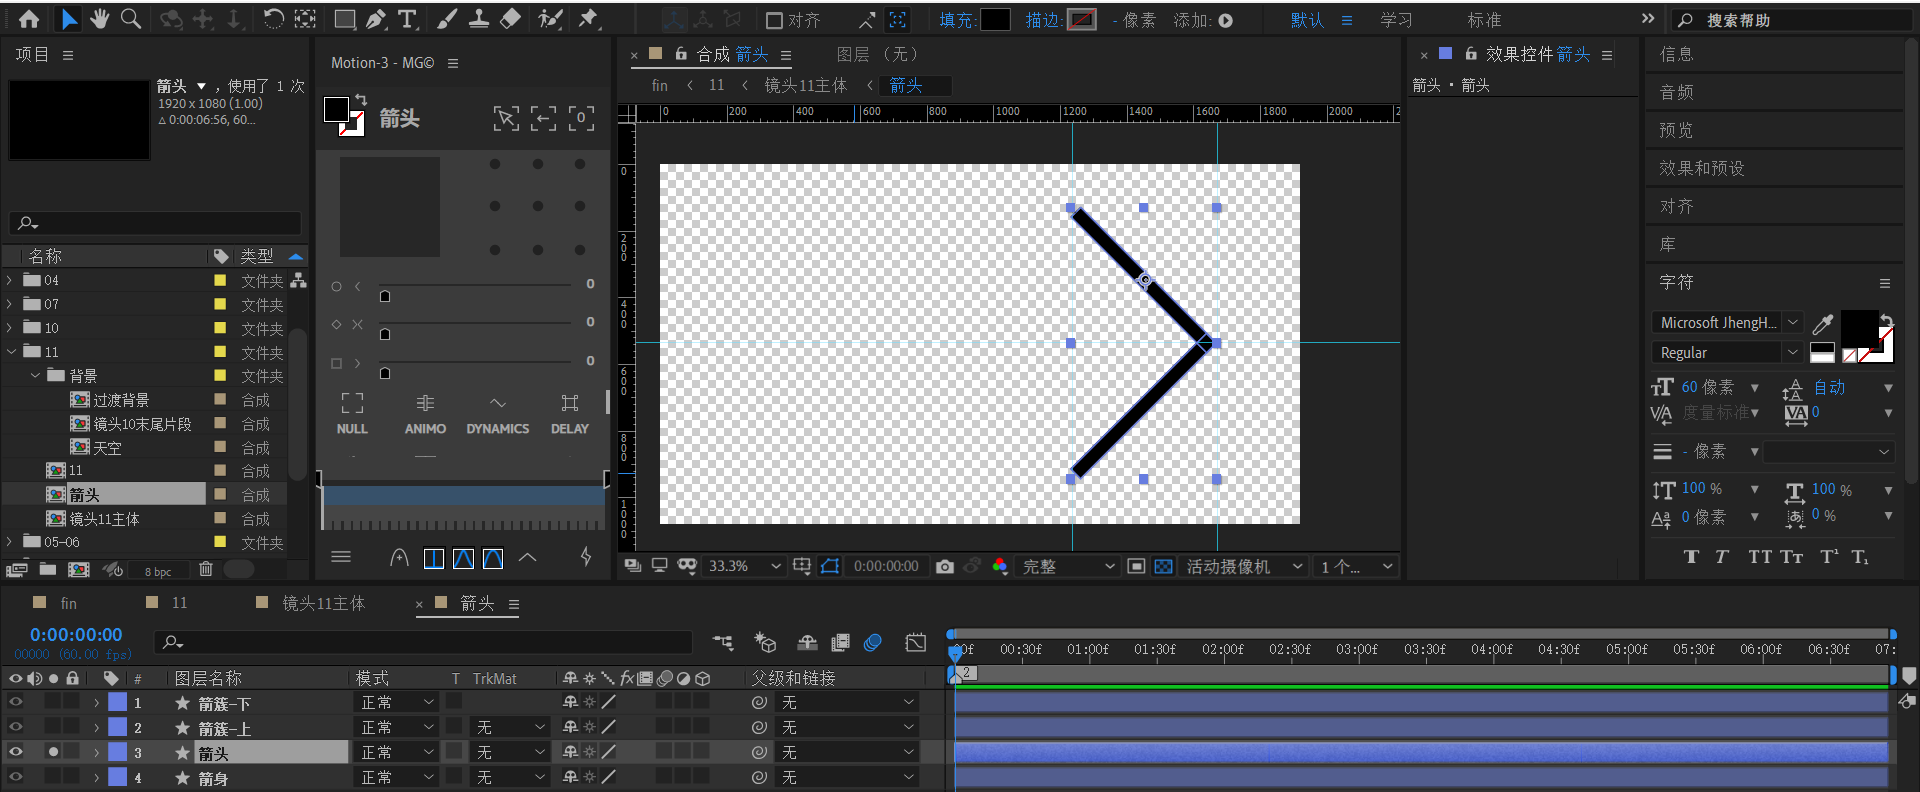The height and width of the screenshot is (792, 1920).
Task: Expand the 04 folder in Project panel
Action: (10, 280)
